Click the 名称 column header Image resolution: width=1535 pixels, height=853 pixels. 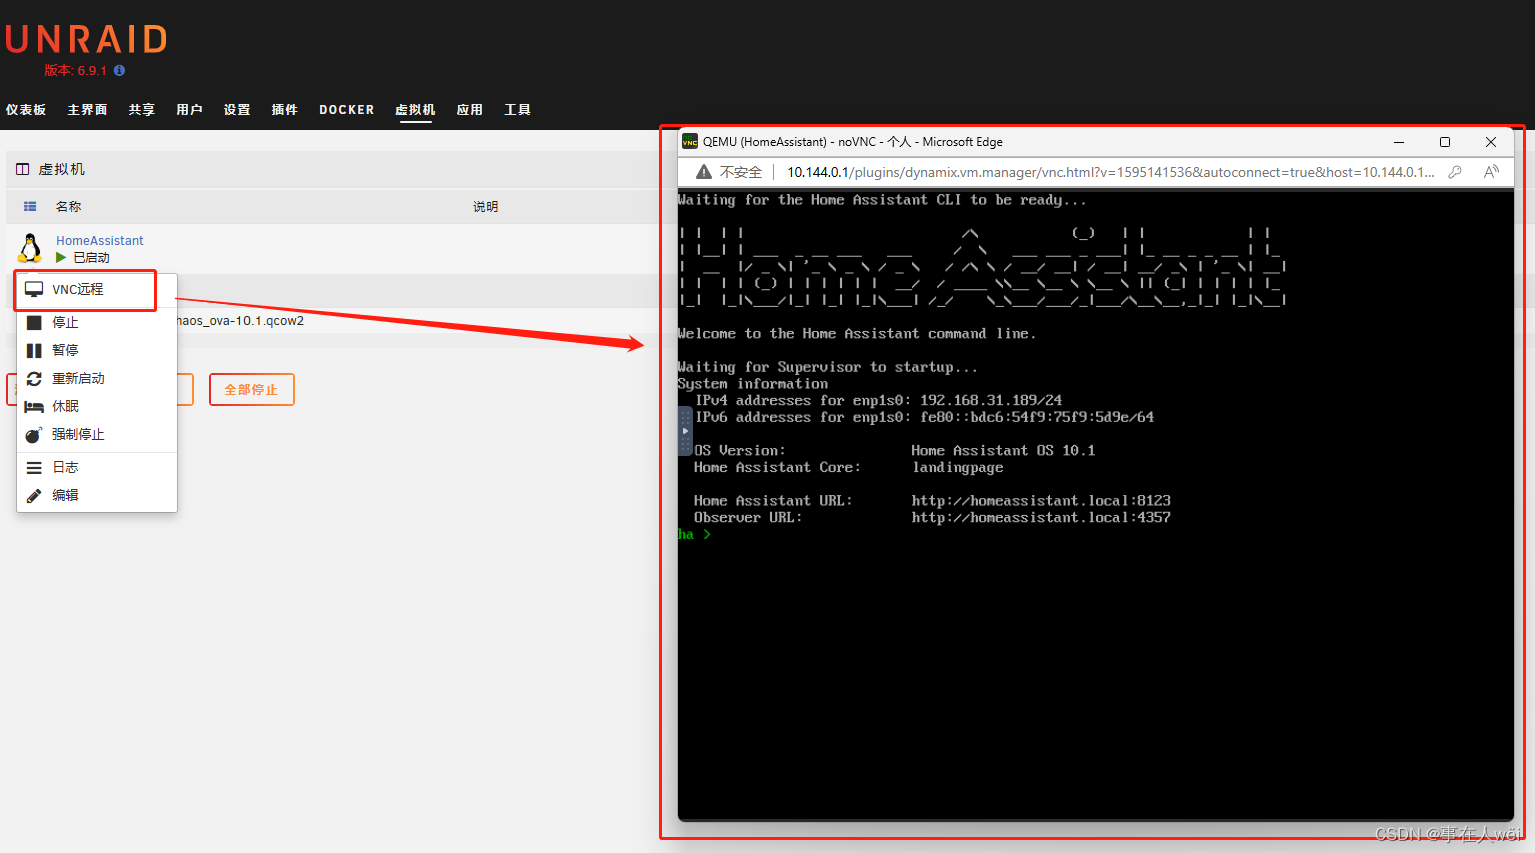[68, 206]
